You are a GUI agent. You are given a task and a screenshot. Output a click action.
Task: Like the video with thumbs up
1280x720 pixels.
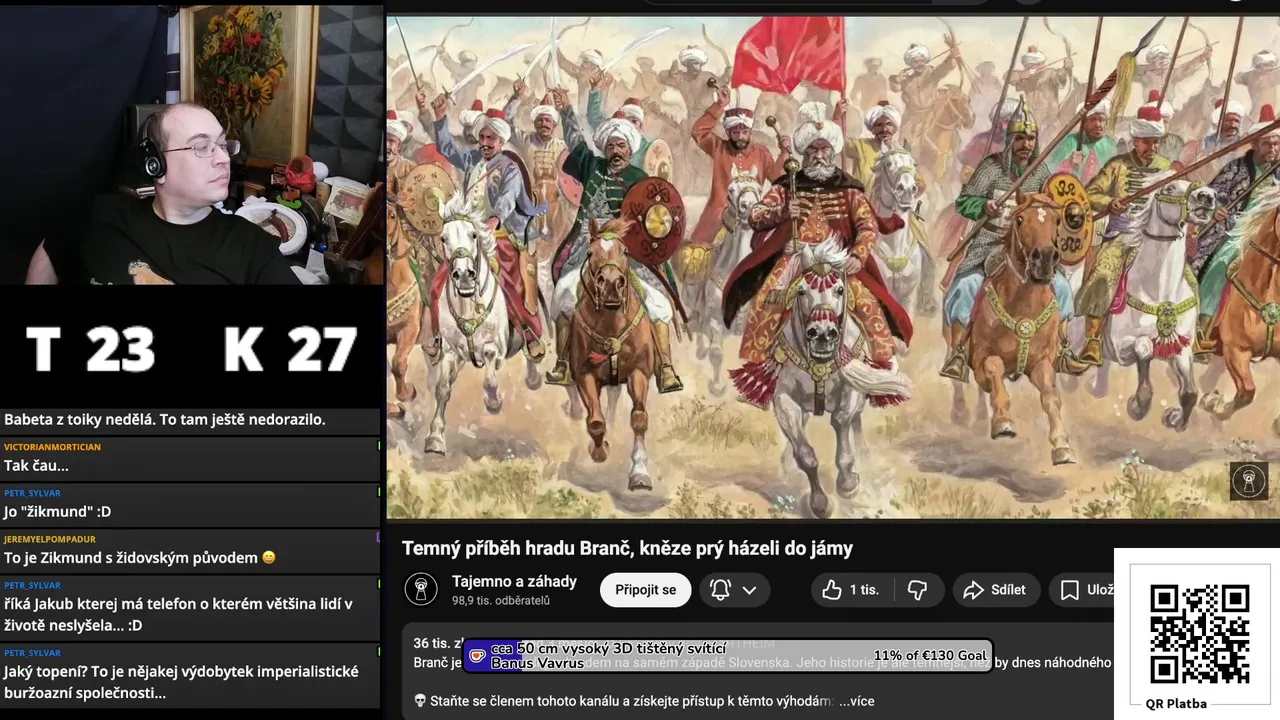coord(850,590)
